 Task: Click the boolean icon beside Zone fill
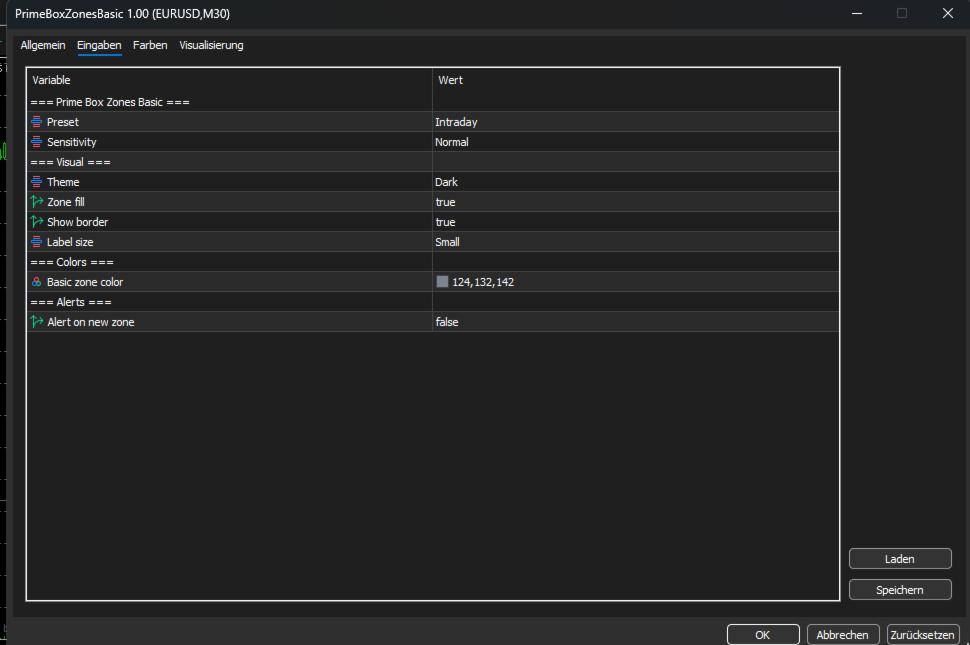pyautogui.click(x=36, y=202)
